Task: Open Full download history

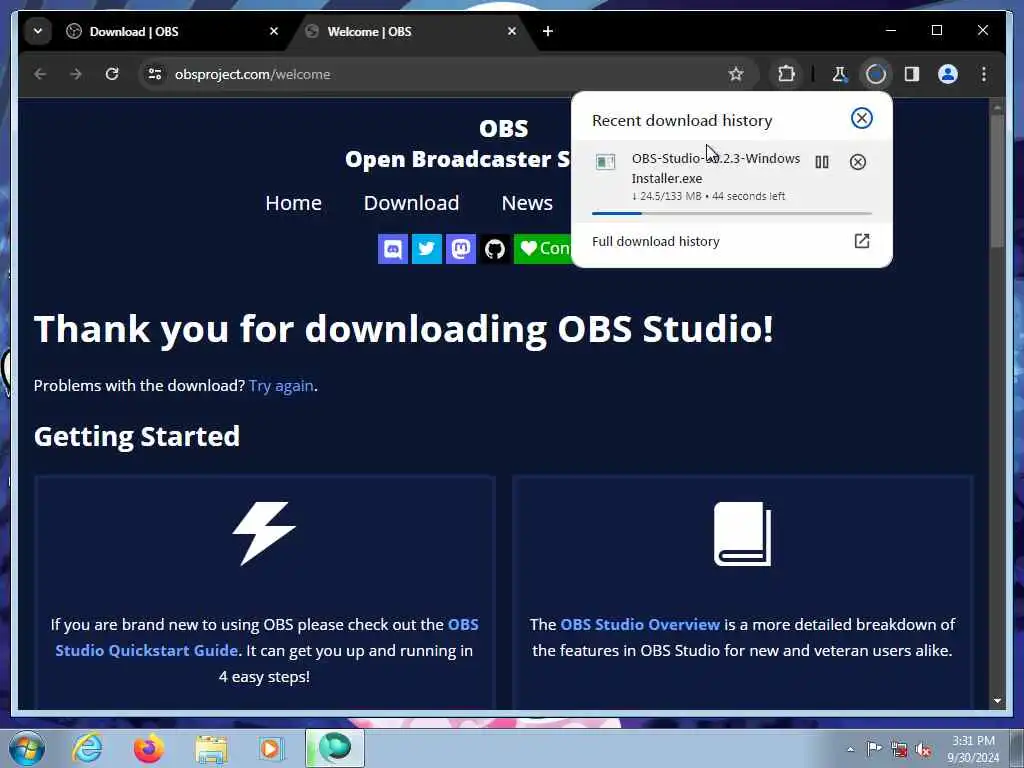Action: [x=655, y=241]
